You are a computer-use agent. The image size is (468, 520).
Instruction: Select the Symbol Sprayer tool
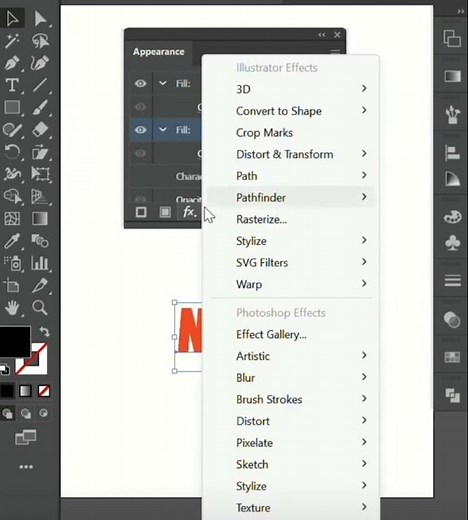coord(13,263)
